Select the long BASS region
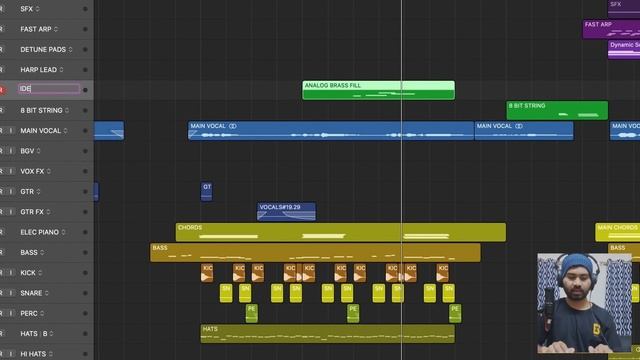640x360 pixels. [x=315, y=253]
